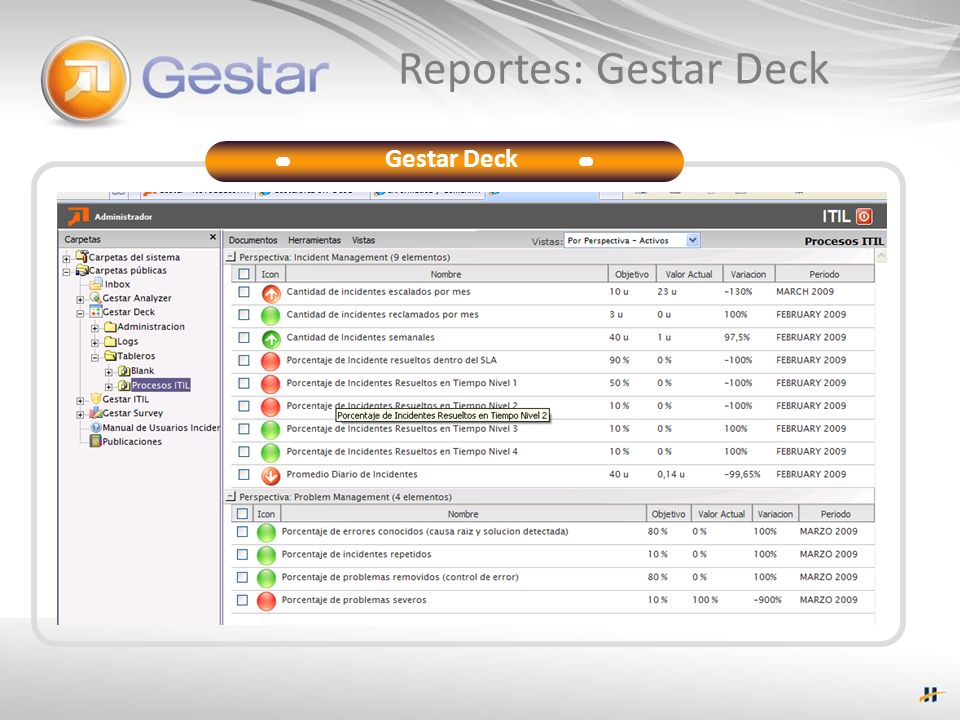Check the box for Promedio Diario de Incidentes
Viewport: 960px width, 720px height.
click(x=244, y=474)
